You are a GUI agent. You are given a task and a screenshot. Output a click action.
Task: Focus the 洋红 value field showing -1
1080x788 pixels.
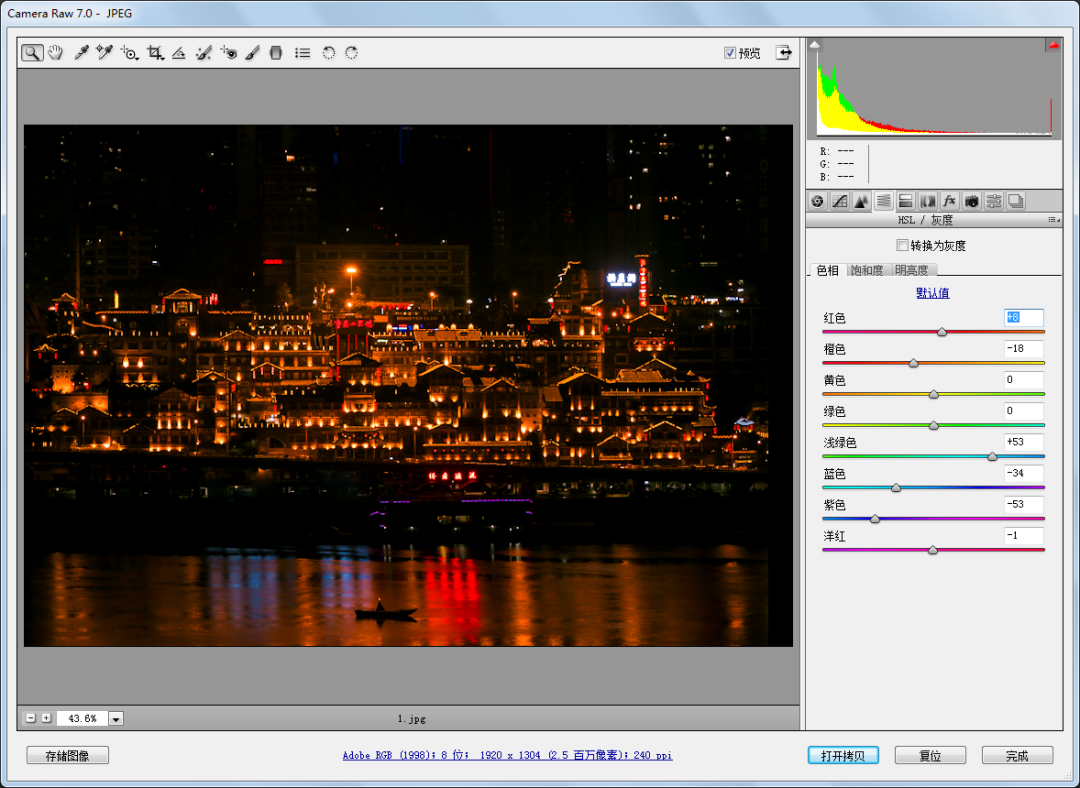pos(1024,535)
